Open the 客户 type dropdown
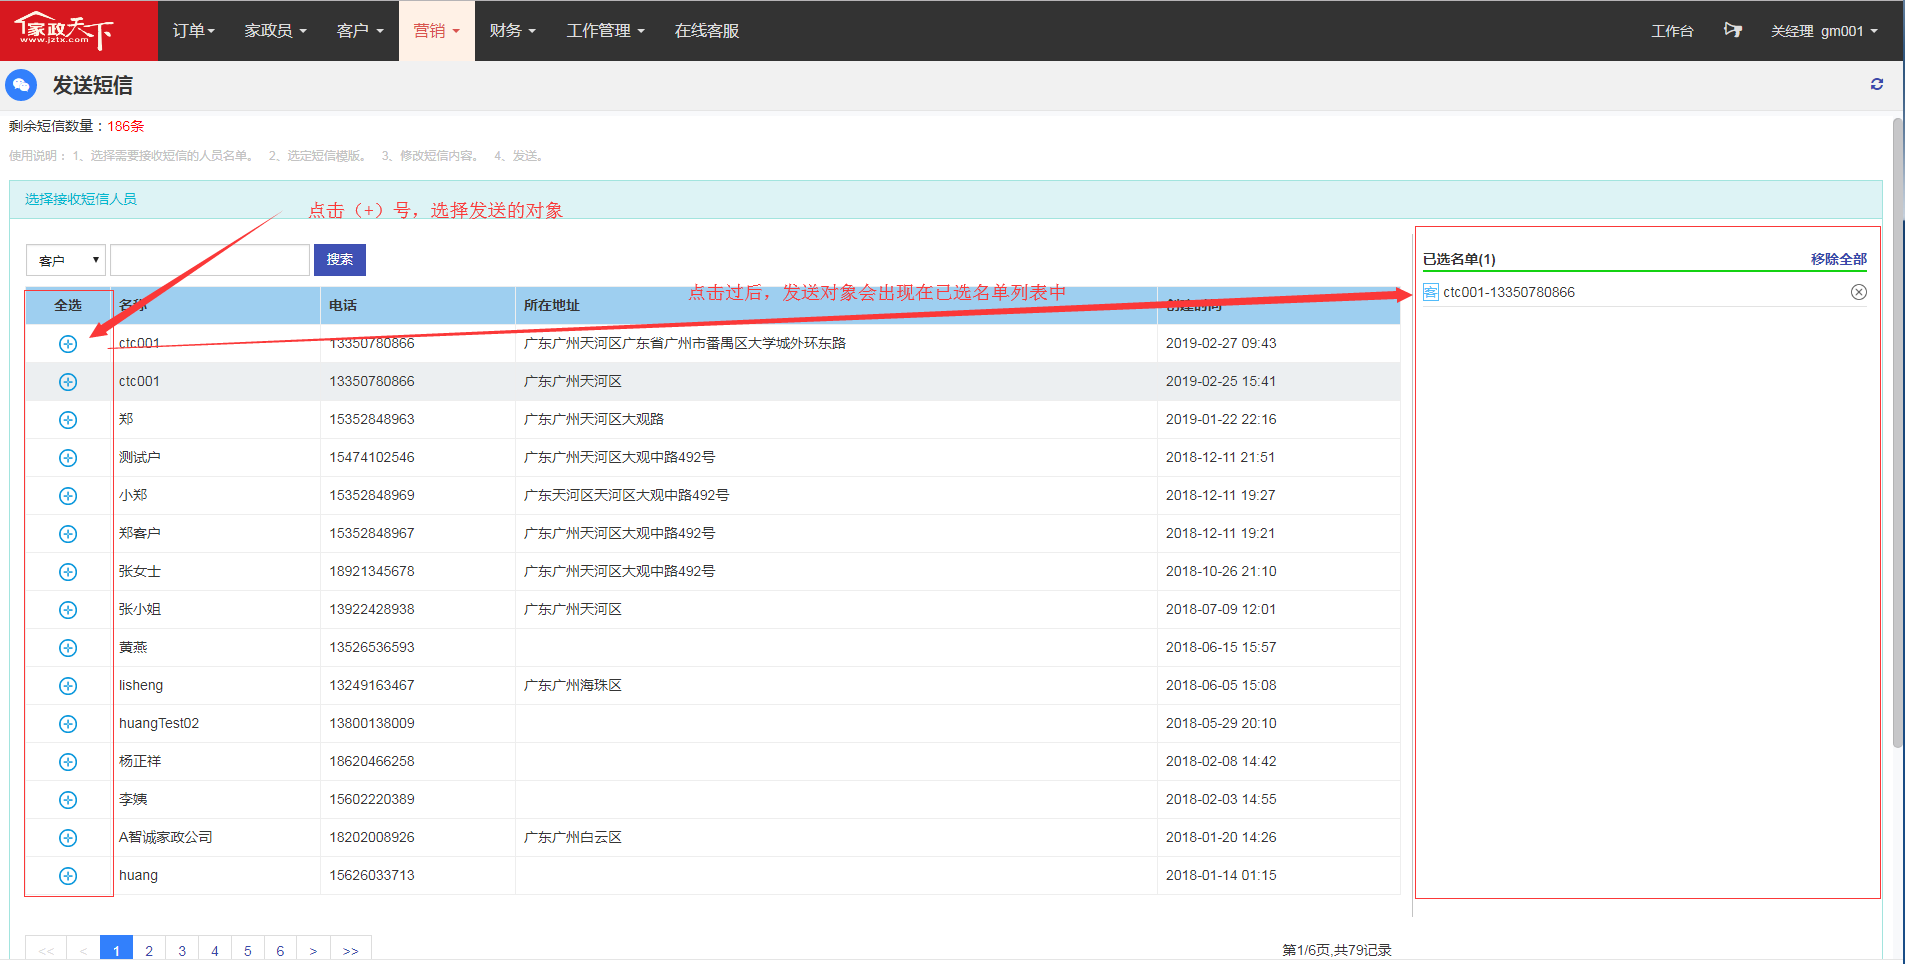Viewport: 1905px width, 964px height. (66, 260)
